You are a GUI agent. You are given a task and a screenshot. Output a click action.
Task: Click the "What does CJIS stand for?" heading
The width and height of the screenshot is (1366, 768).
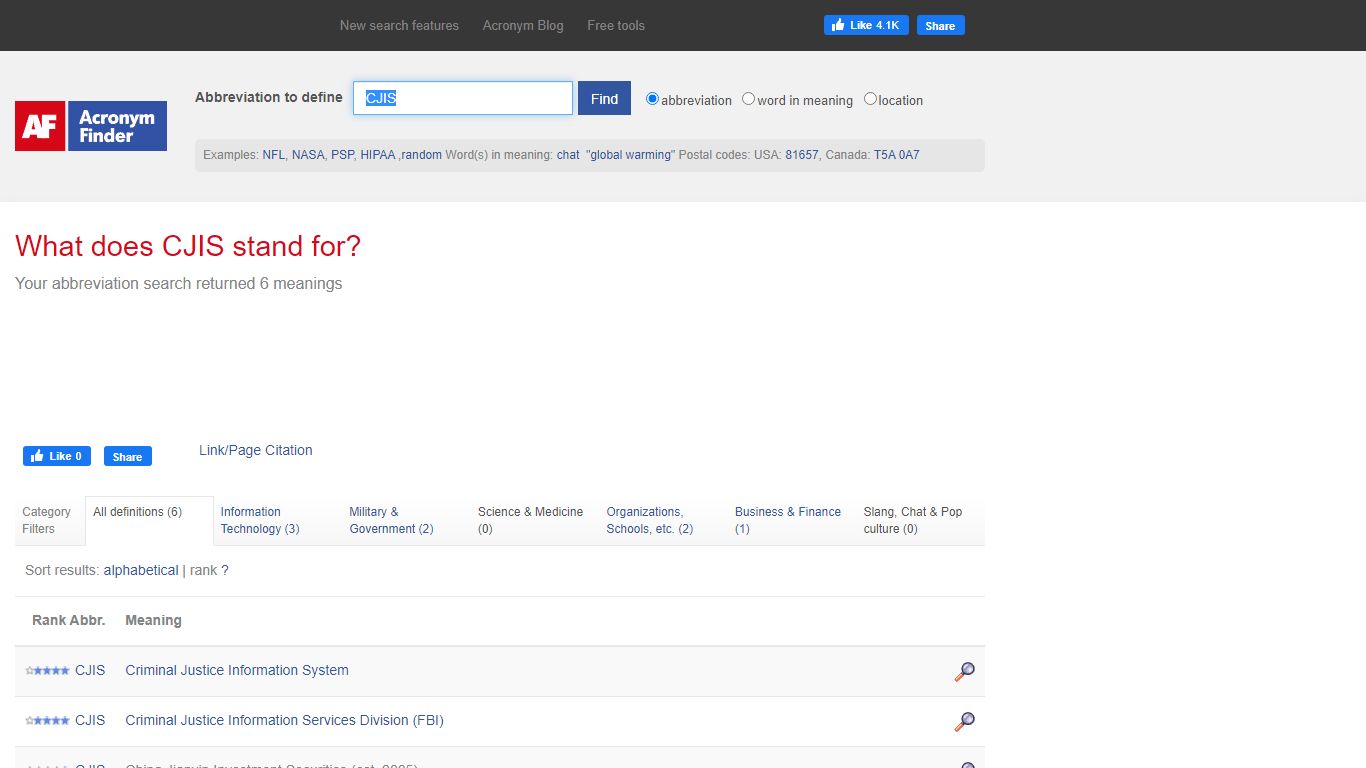click(188, 246)
